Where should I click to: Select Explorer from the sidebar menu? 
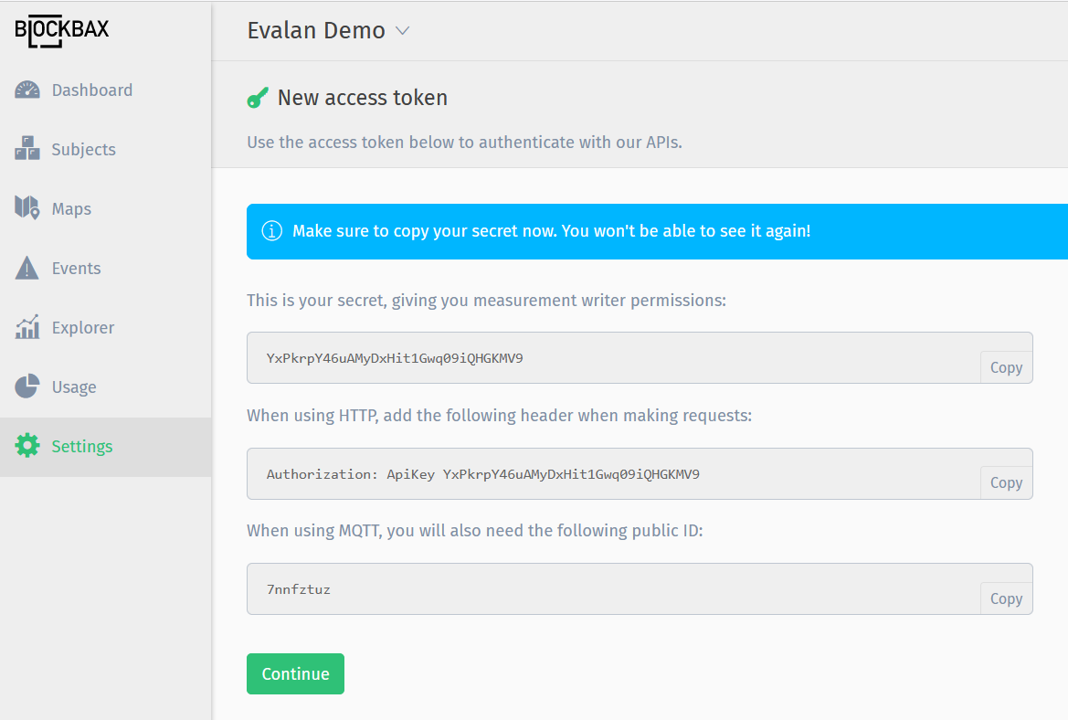[83, 327]
